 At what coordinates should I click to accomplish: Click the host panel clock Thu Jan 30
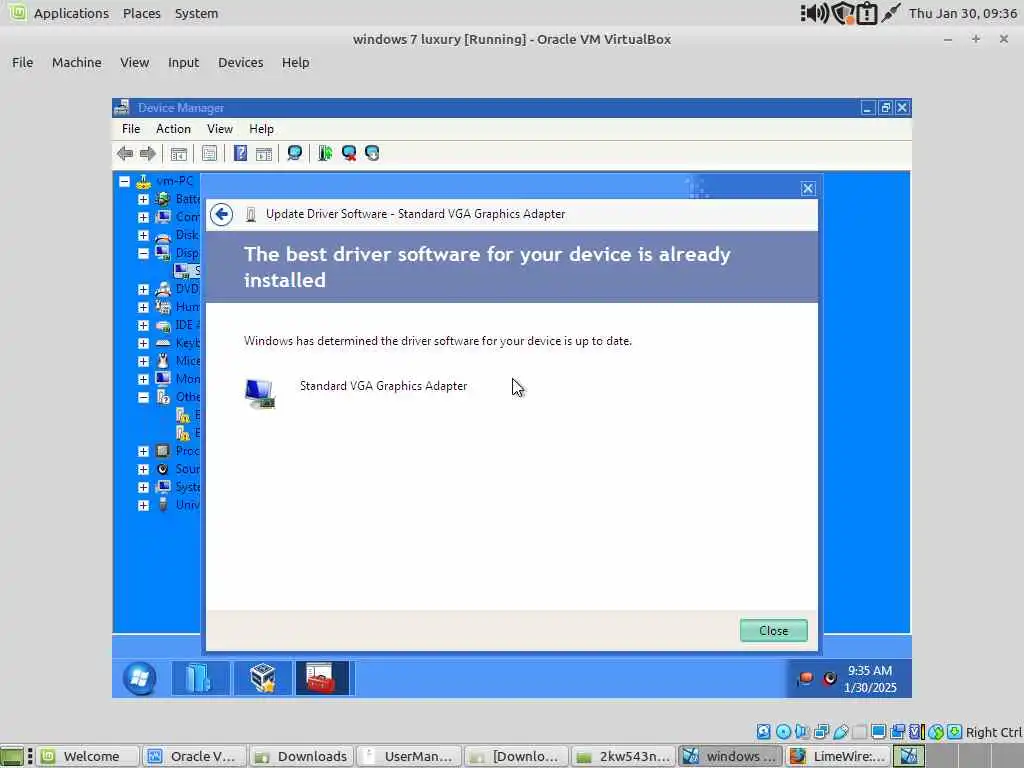963,13
